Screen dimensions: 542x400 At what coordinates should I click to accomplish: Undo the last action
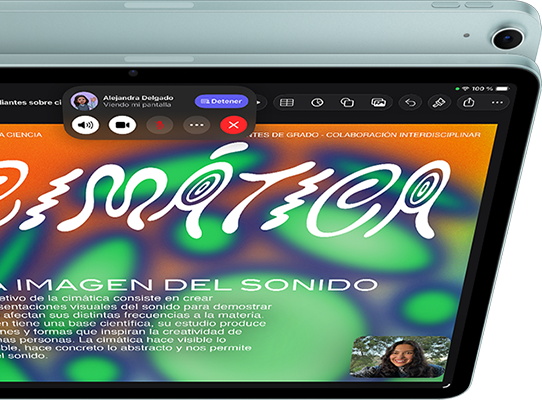click(x=410, y=103)
